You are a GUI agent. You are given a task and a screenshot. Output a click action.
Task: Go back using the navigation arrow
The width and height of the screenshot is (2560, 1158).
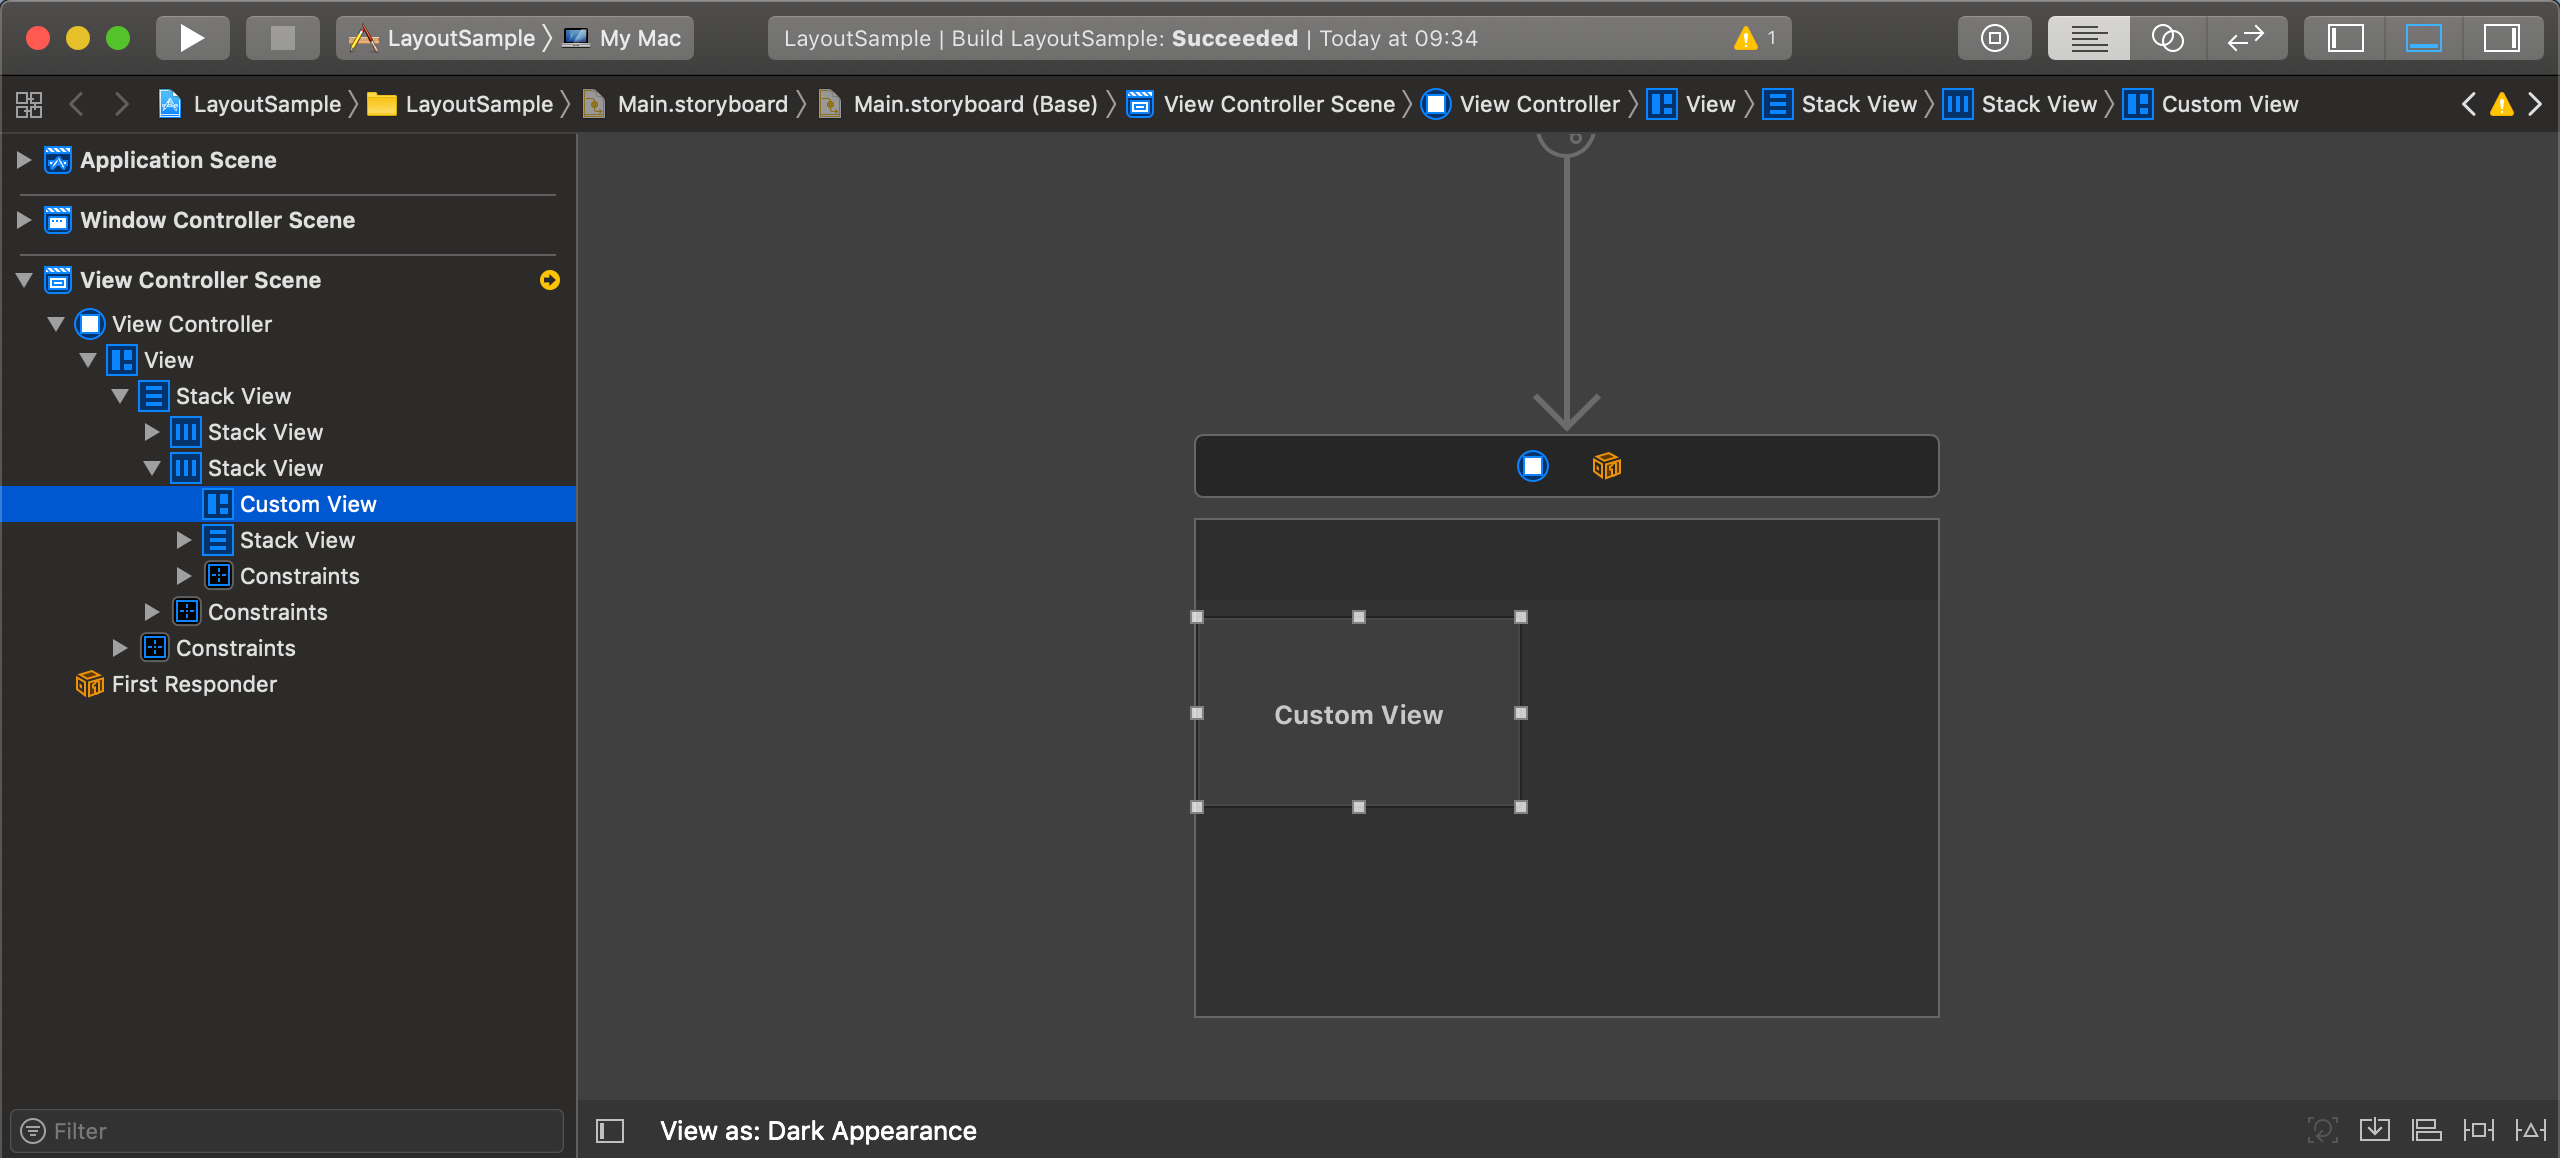78,103
